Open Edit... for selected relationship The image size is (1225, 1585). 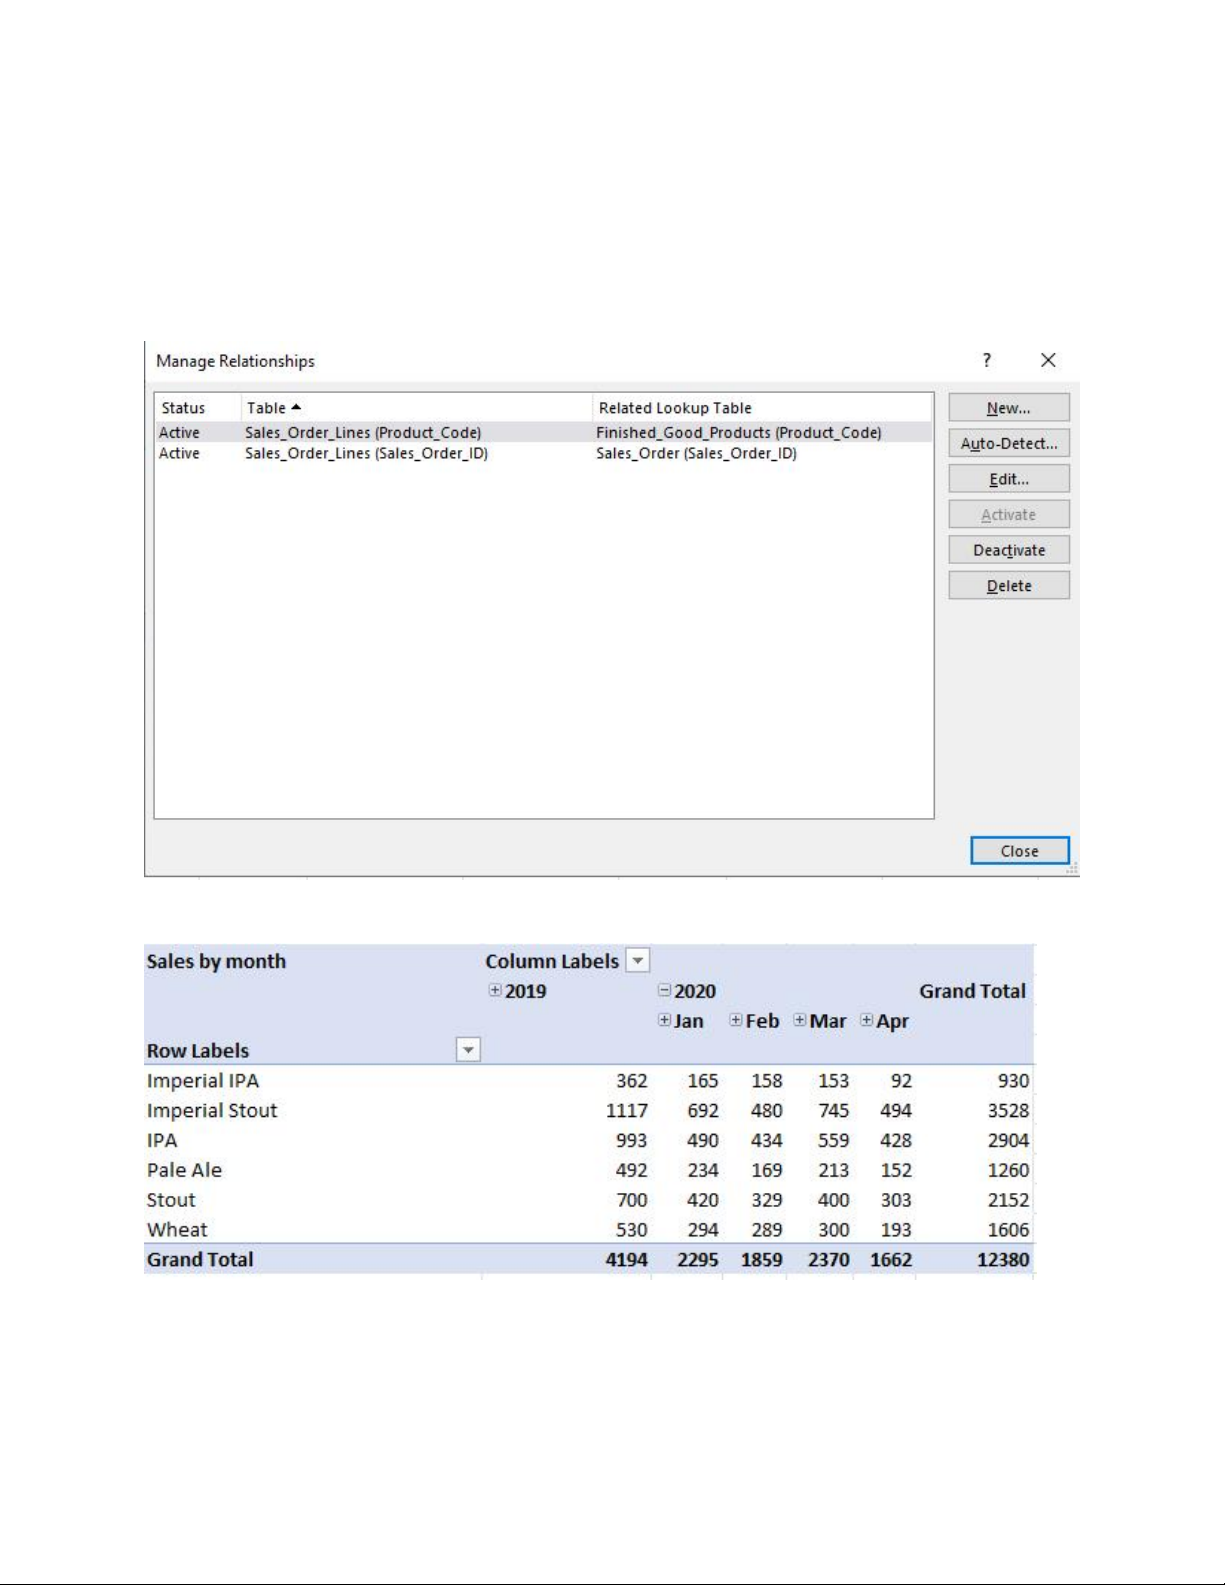coord(1008,479)
